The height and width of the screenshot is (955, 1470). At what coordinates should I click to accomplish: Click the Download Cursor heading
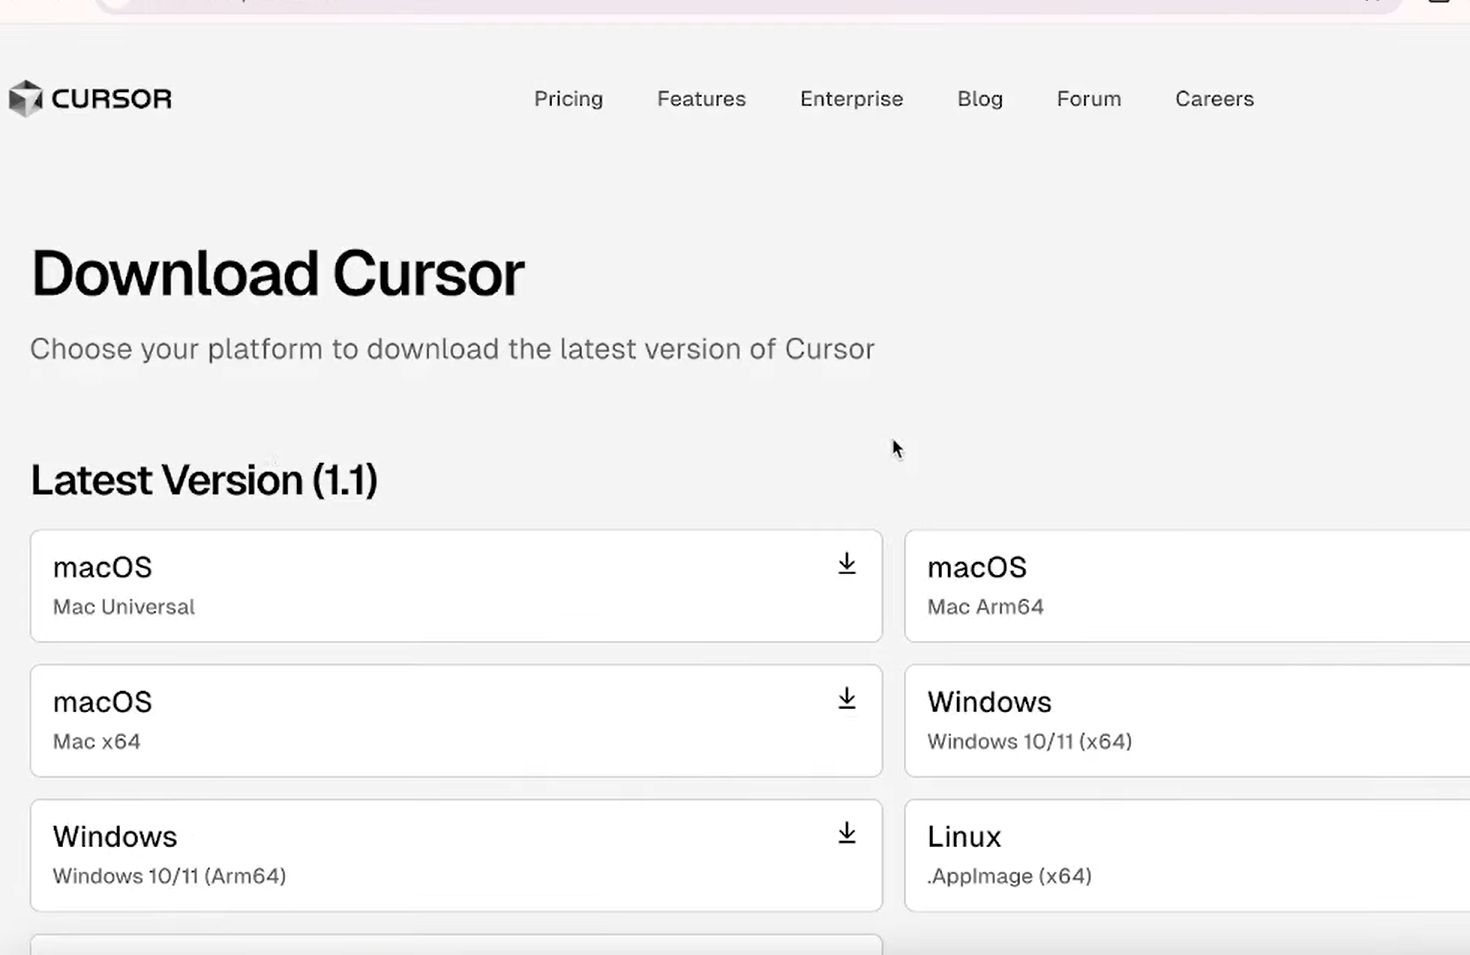(x=278, y=274)
